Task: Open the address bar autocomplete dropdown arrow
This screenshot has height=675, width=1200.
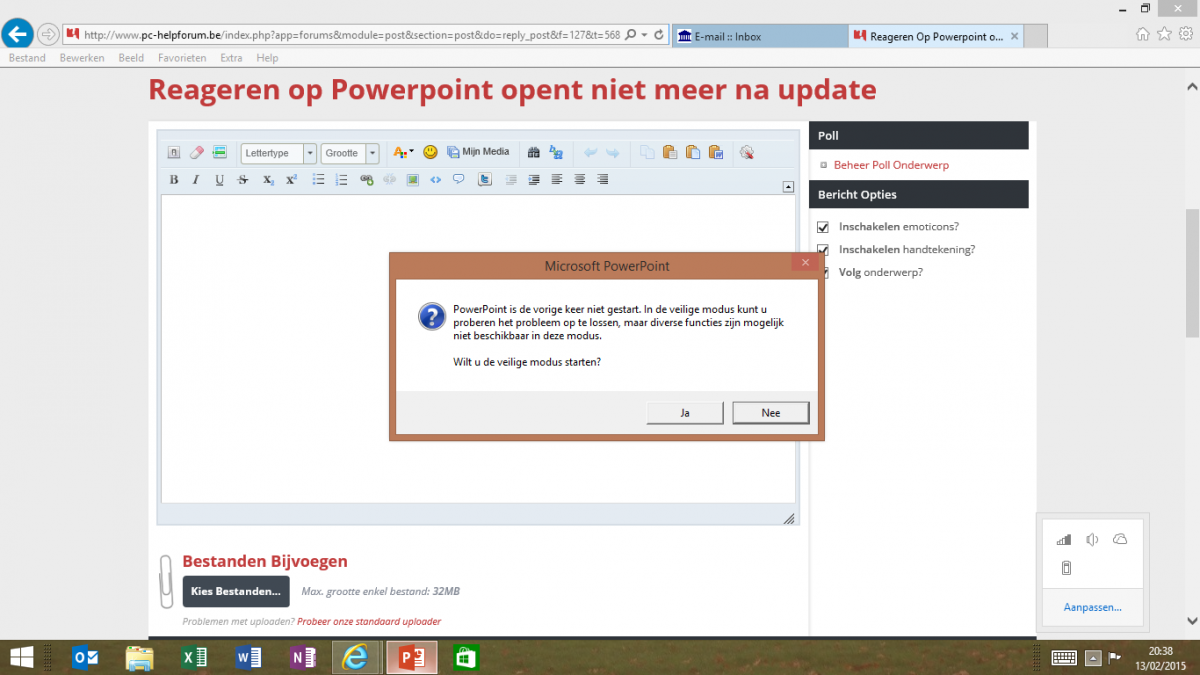Action: click(x=643, y=35)
